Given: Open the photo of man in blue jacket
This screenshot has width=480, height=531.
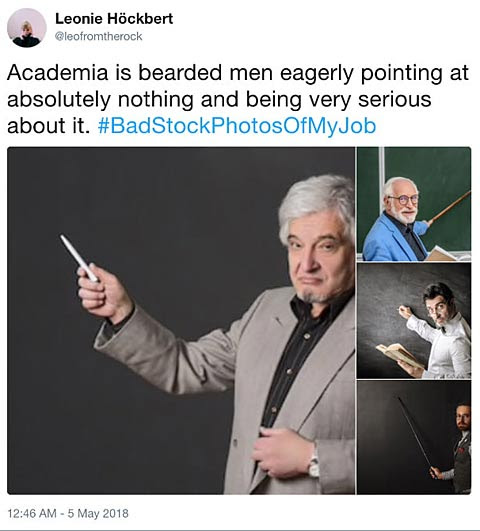Looking at the screenshot, I should pos(414,204).
